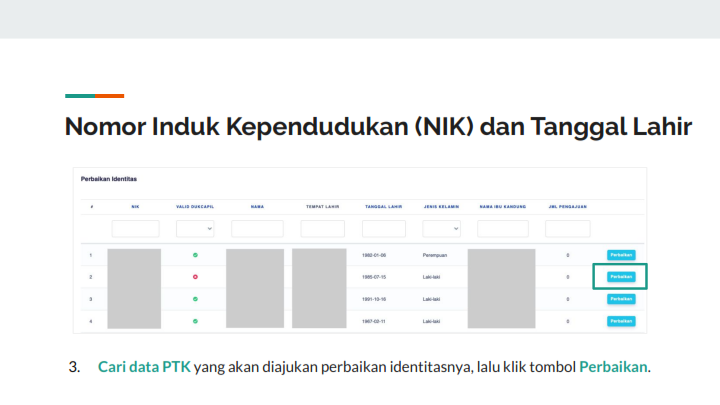Focus the Tempat Lahir filter input field
The image size is (720, 405).
pyautogui.click(x=323, y=229)
